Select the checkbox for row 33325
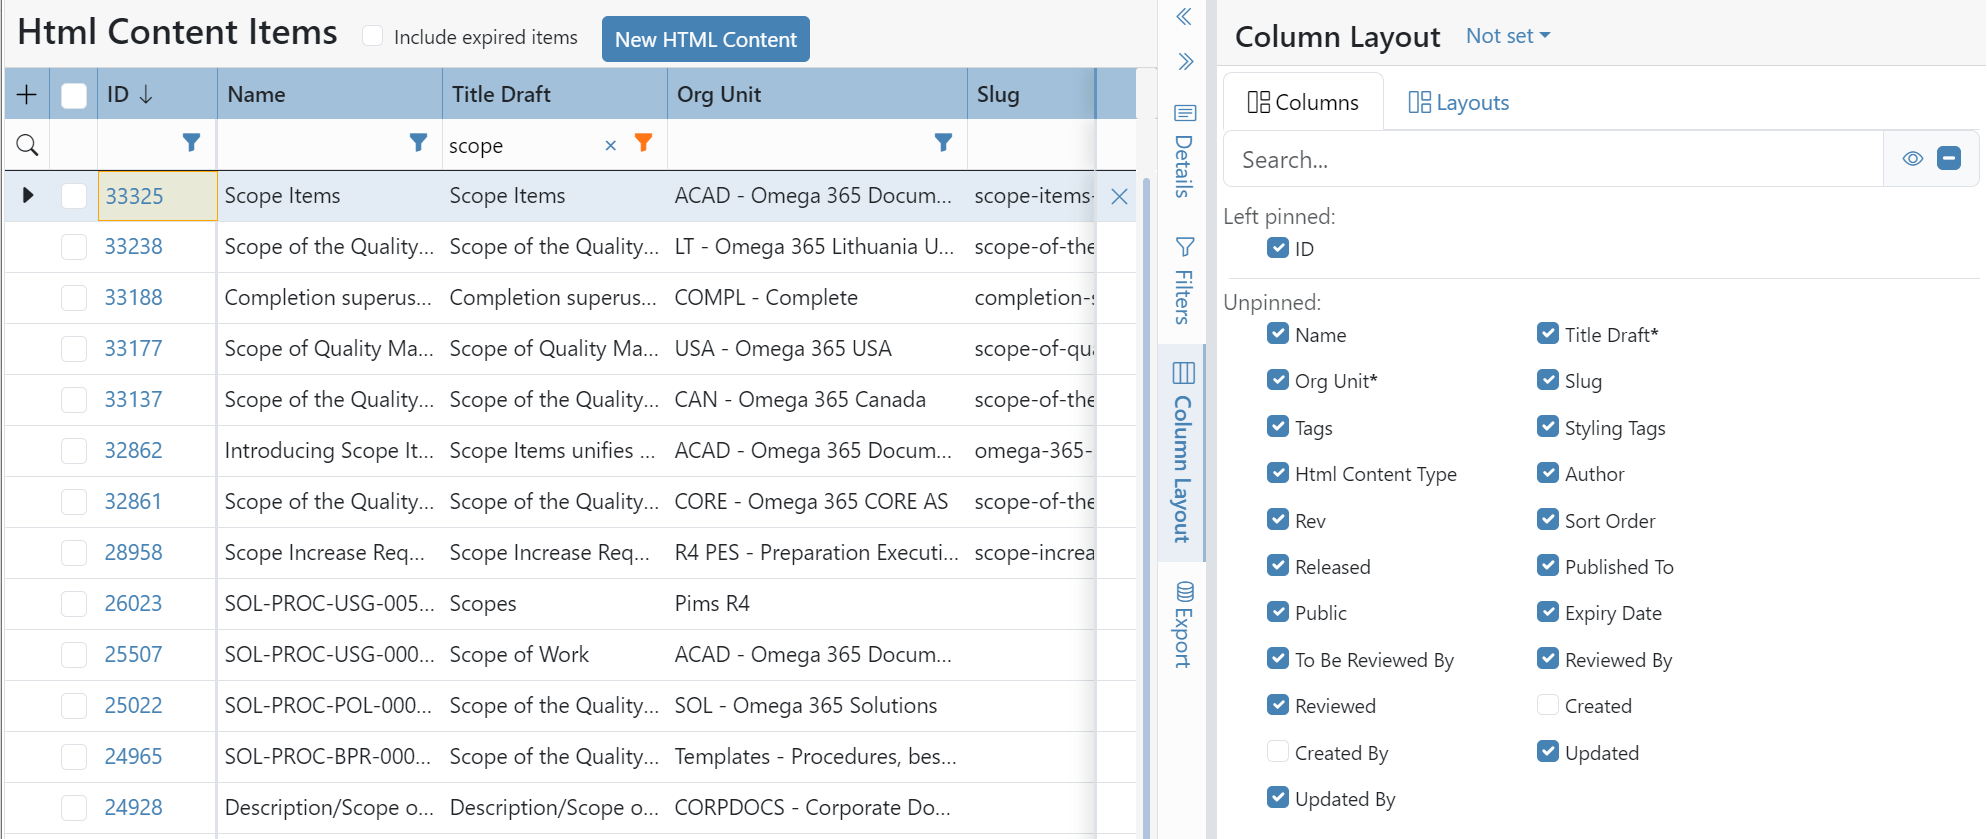The height and width of the screenshot is (839, 1987). click(x=74, y=196)
